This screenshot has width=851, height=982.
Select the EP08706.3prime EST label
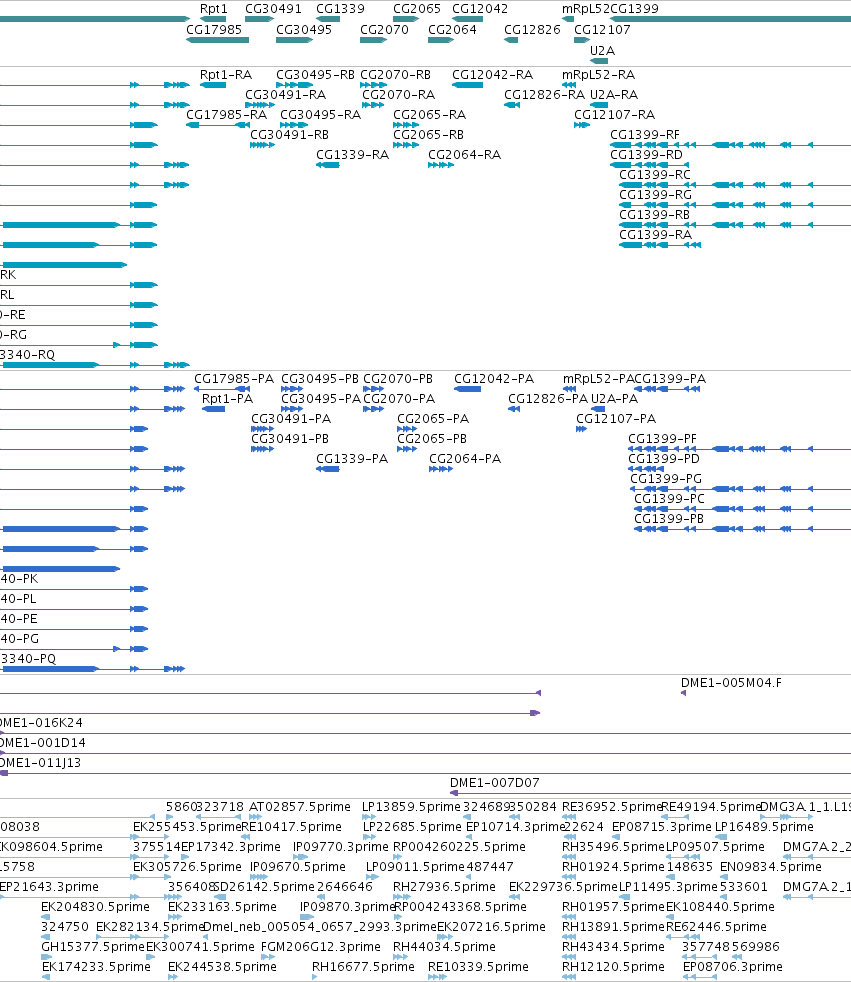pyautogui.click(x=733, y=967)
